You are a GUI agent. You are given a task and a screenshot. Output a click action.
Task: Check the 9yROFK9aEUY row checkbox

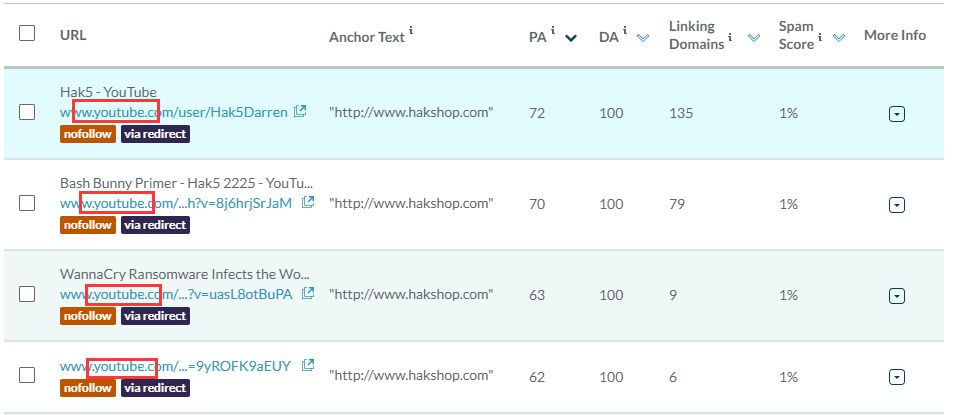coord(27,375)
